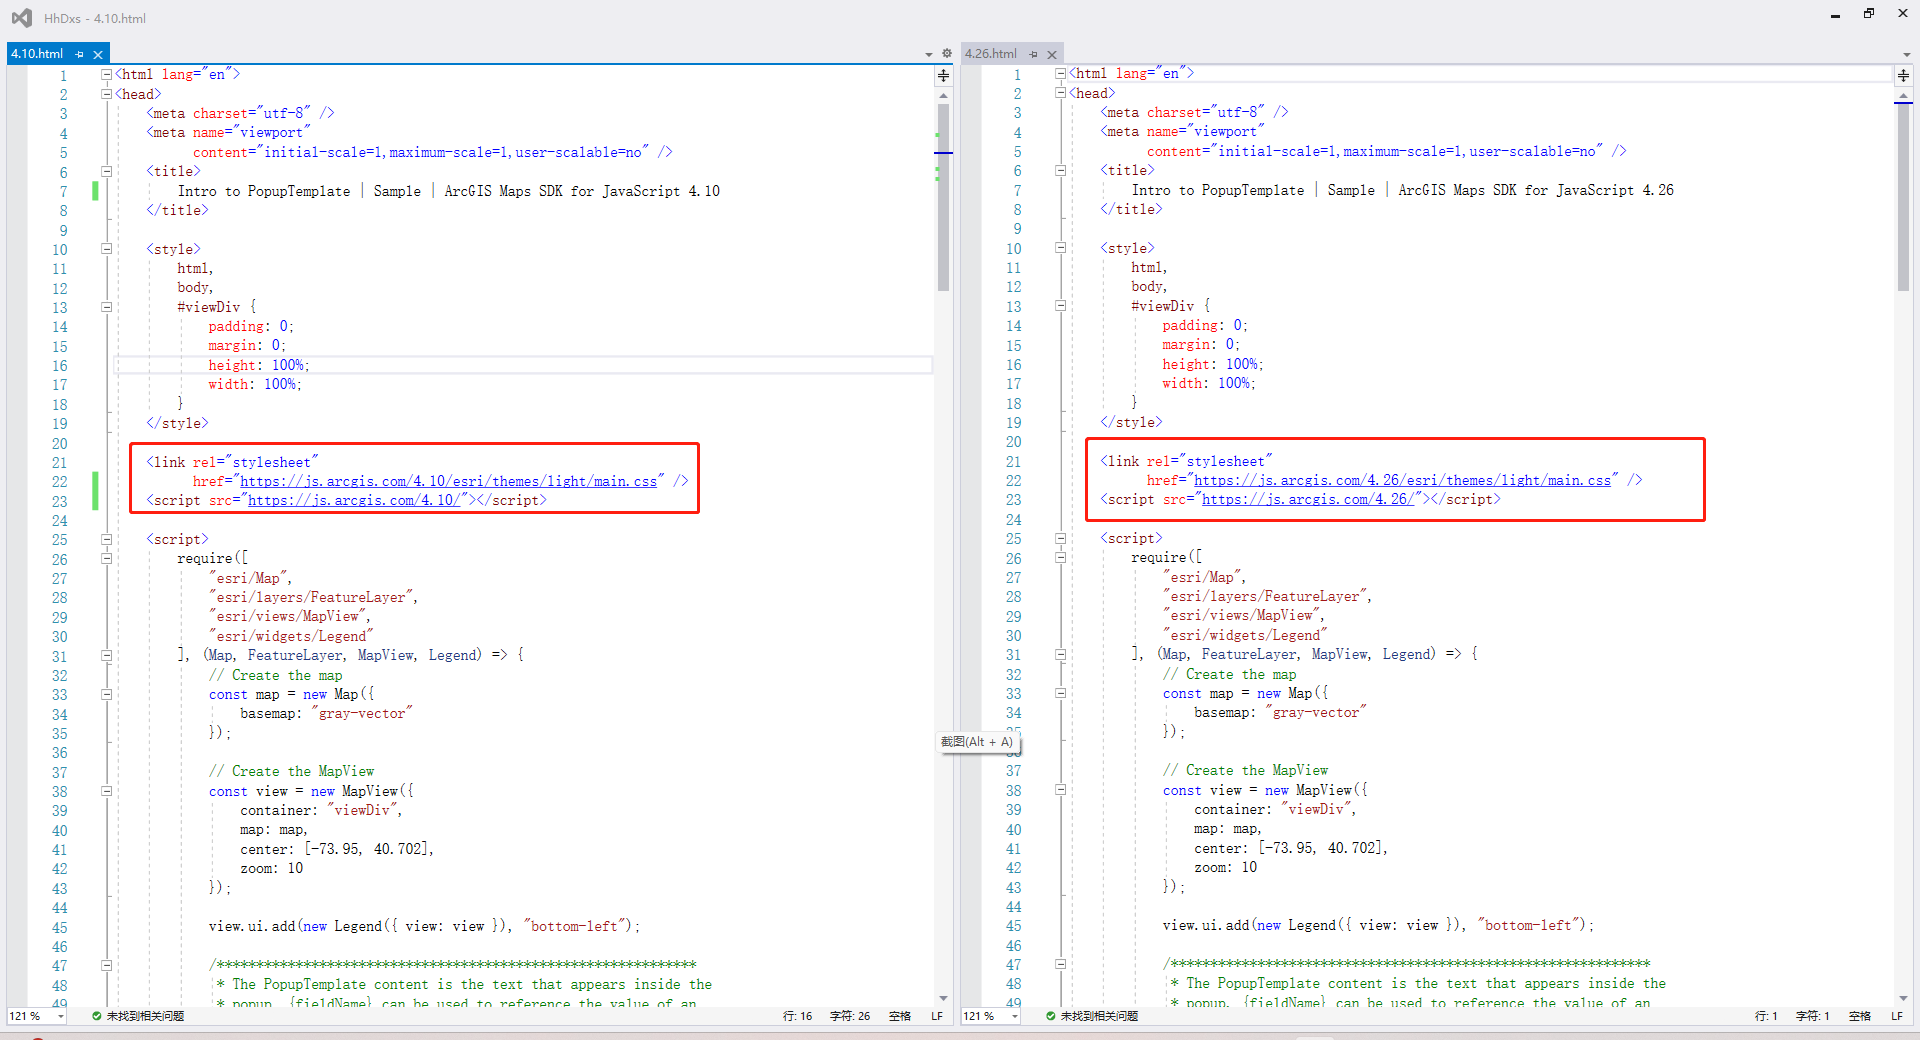Toggle the LF line-ending indicator in the left status bar

click(937, 1016)
